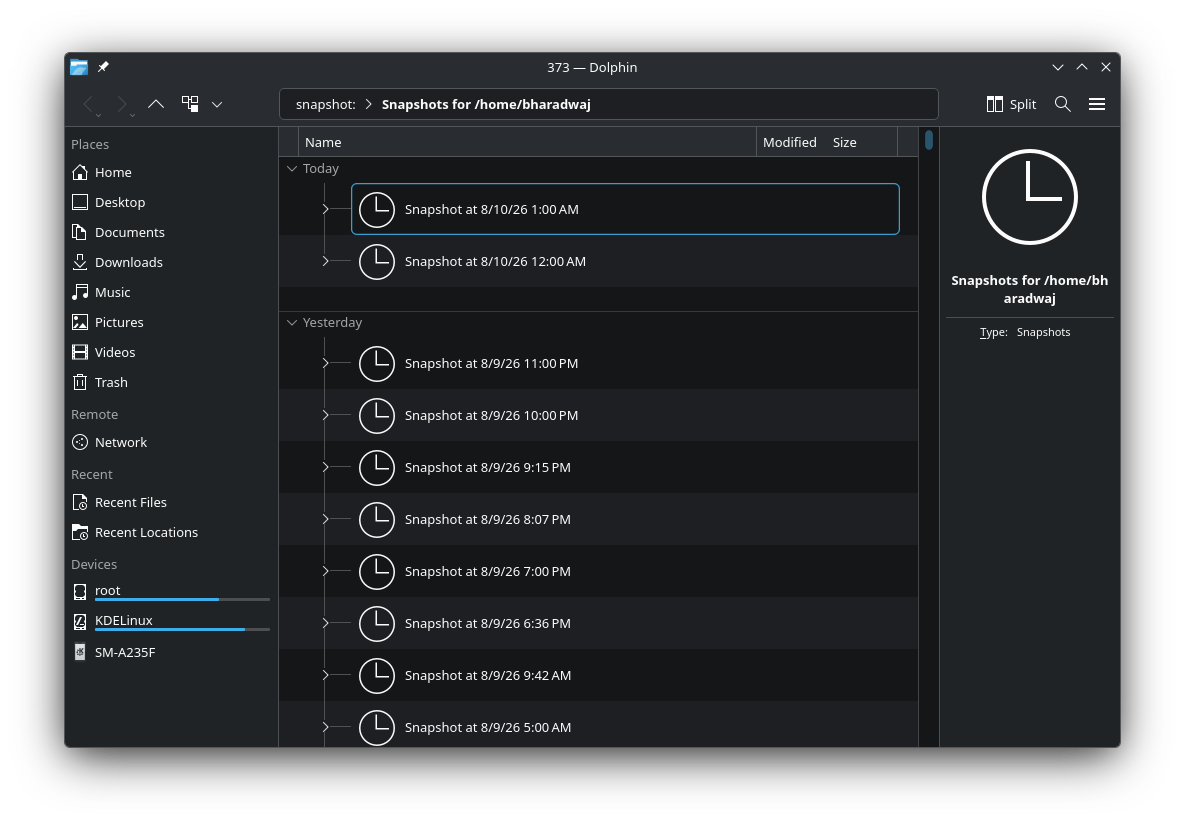Click the large clock preview in info panel

(x=1029, y=197)
